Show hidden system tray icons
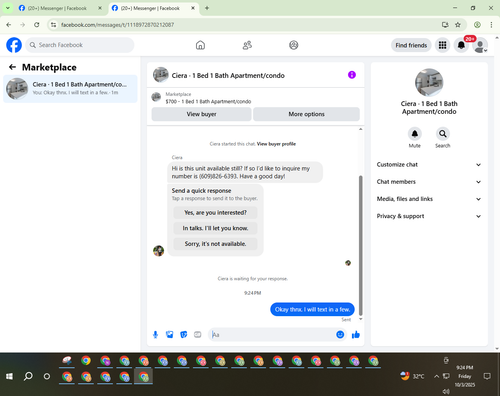 pyautogui.click(x=436, y=376)
